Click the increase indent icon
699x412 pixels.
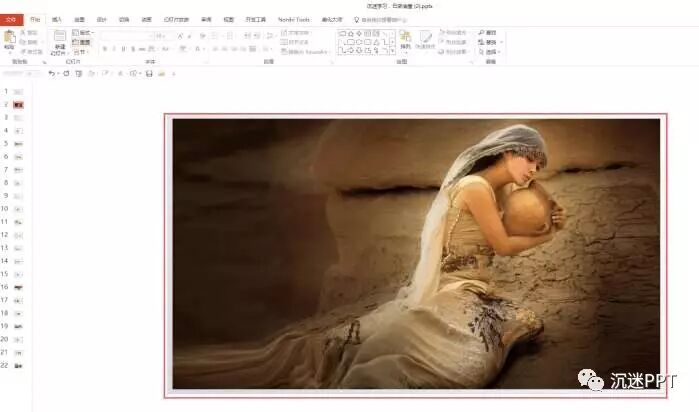[256, 36]
